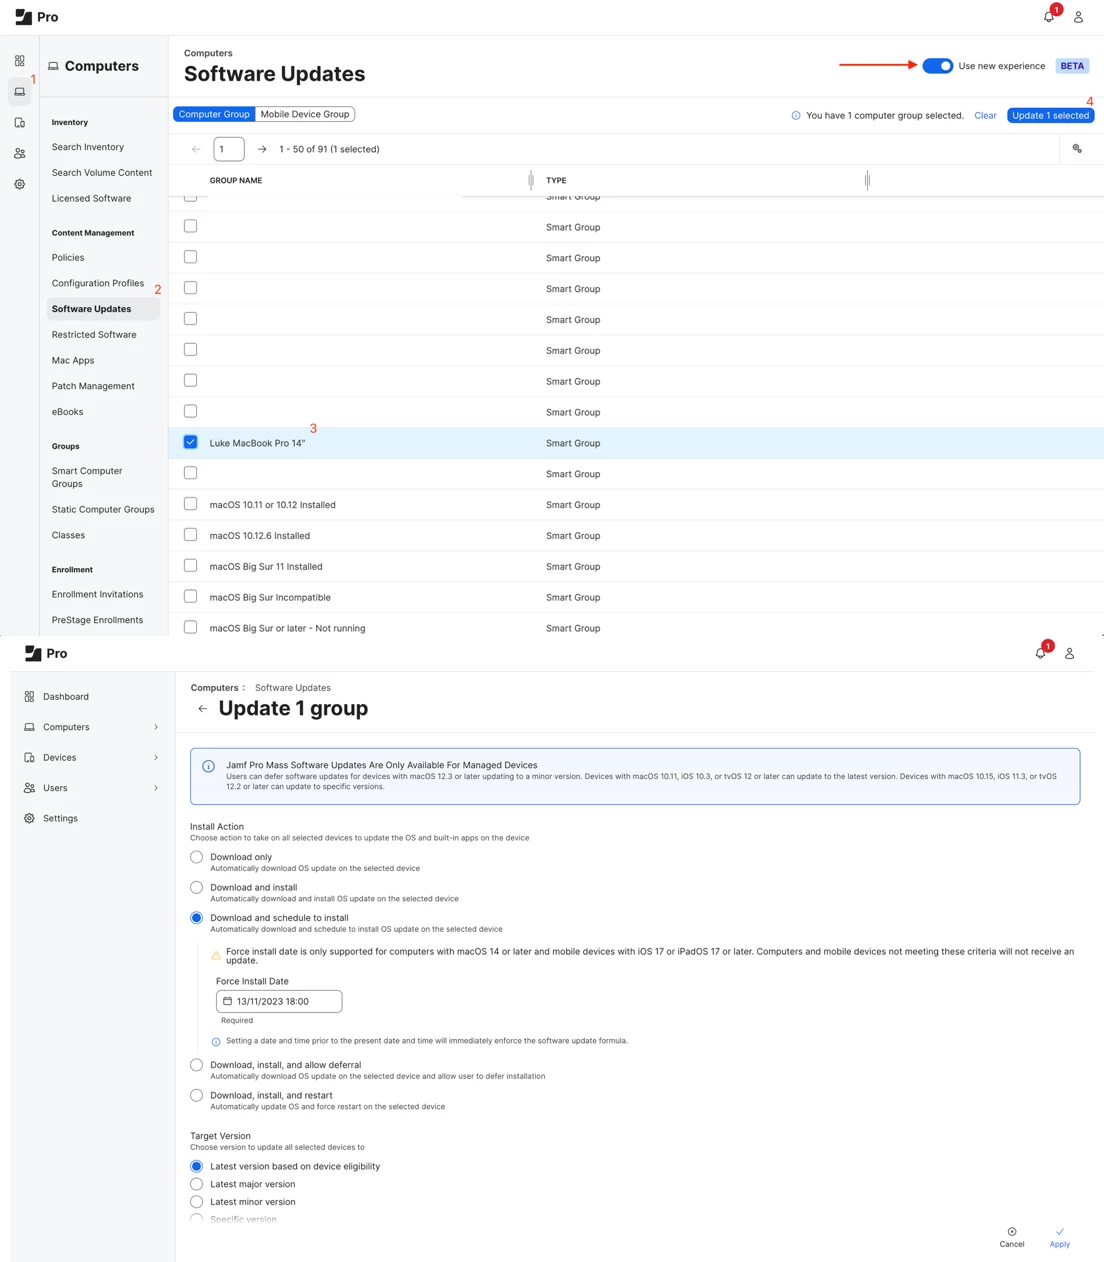1104x1262 pixels.
Task: Open Dashboard in bottom sidebar
Action: click(66, 697)
